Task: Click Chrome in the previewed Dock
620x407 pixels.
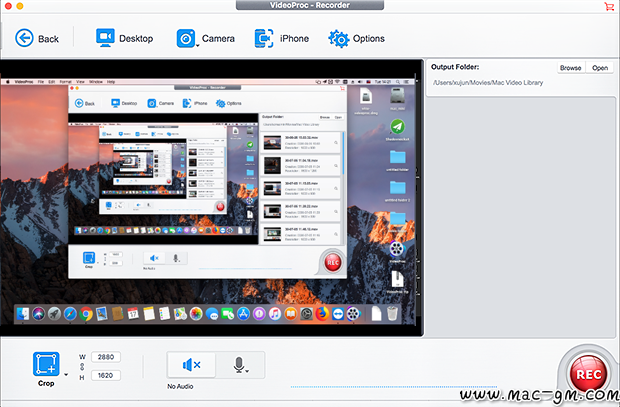Action: pos(86,314)
